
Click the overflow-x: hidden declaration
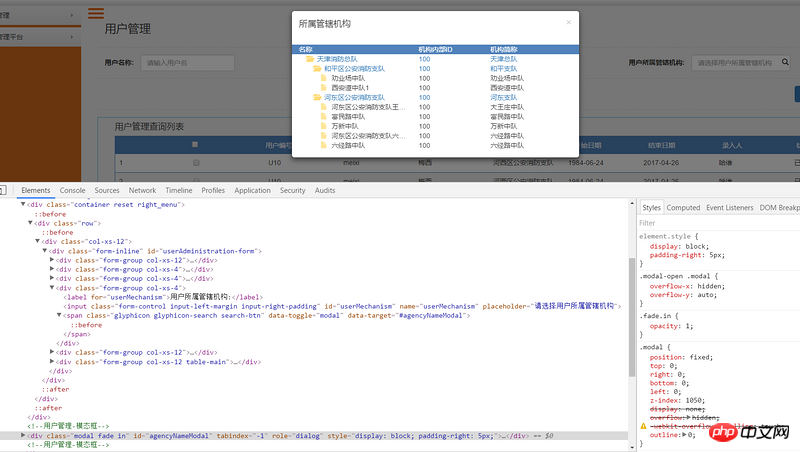pos(687,286)
